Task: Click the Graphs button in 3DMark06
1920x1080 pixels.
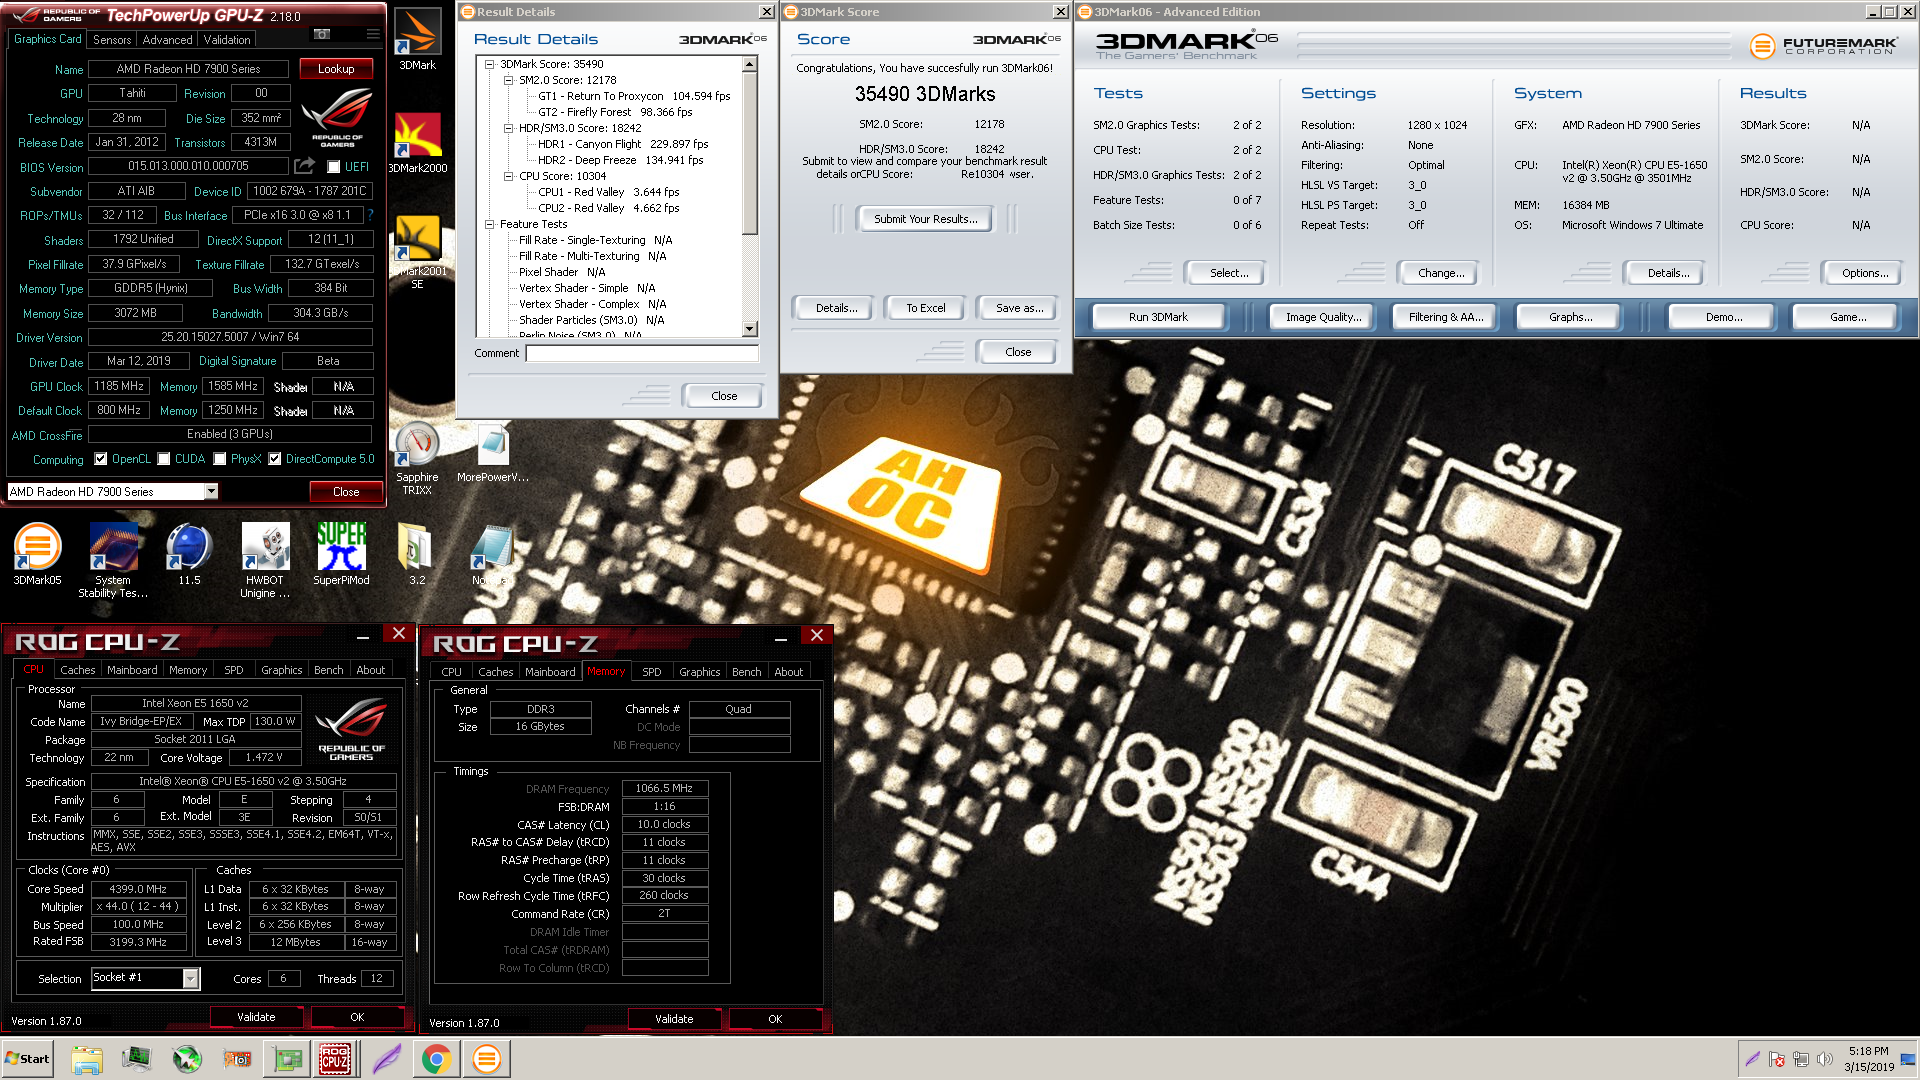Action: [x=1570, y=317]
